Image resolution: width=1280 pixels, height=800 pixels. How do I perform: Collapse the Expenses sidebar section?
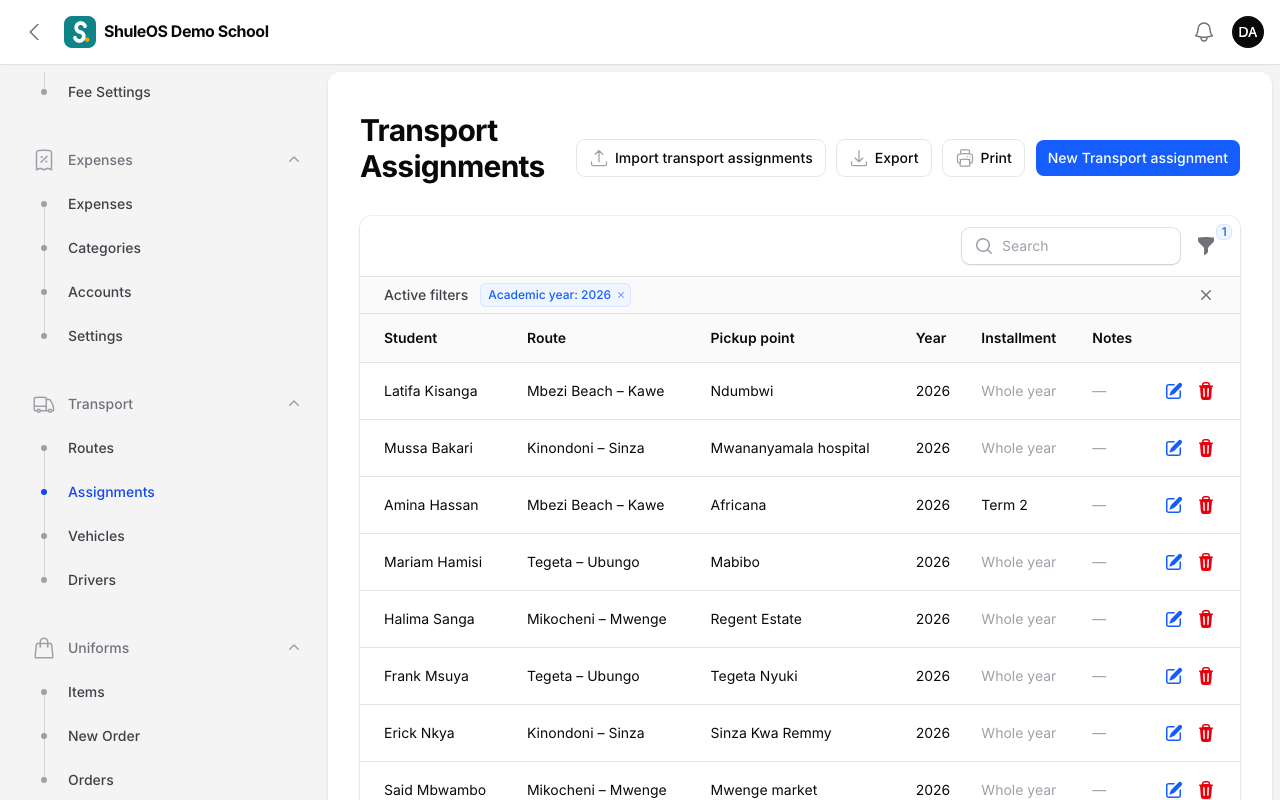294,160
